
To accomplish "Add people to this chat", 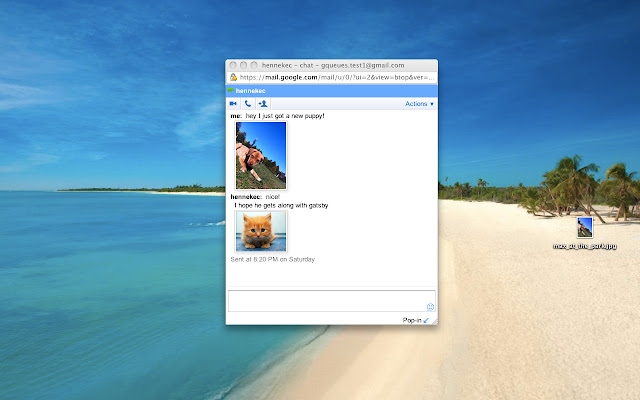I will [262, 103].
